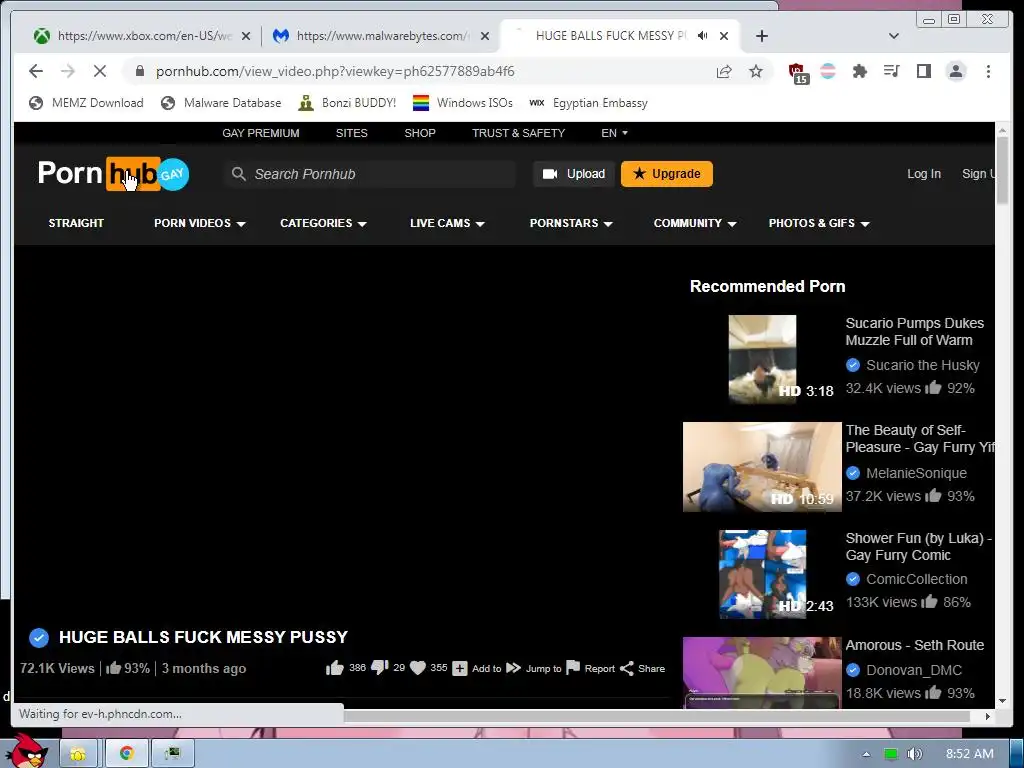Open the Chrome icon in the taskbar
The height and width of the screenshot is (768, 1024).
(126, 753)
